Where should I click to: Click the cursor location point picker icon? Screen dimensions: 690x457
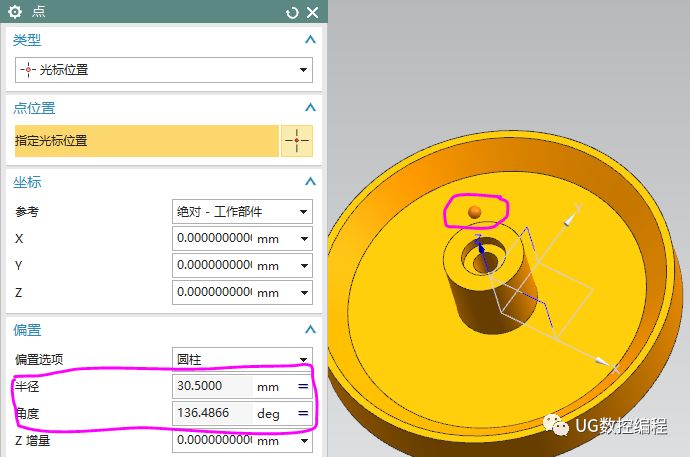click(x=297, y=141)
